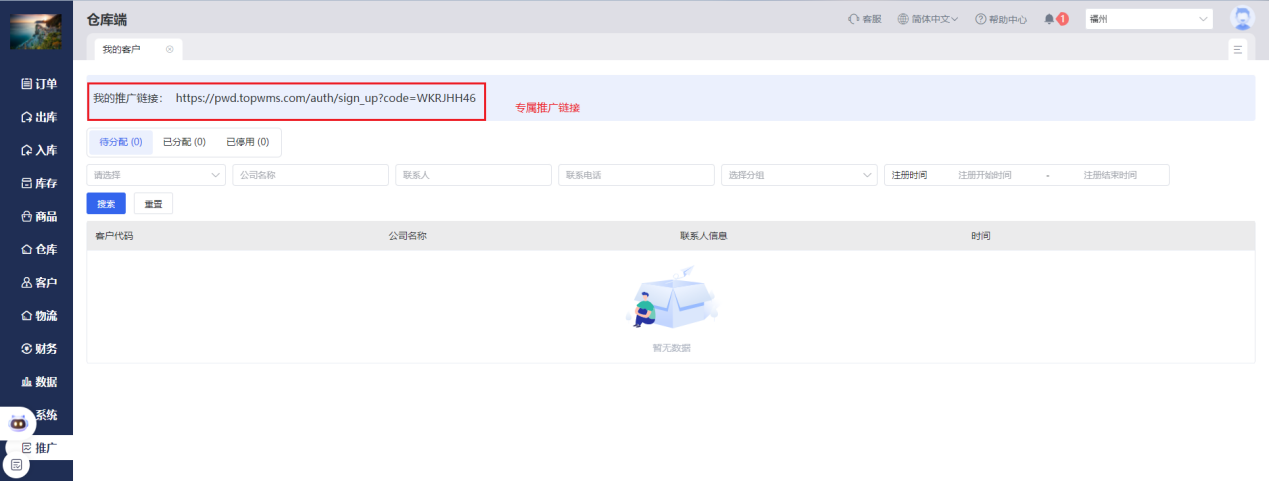Expand the 福州 warehouse selector
This screenshot has height=481, width=1269.
point(1148,19)
